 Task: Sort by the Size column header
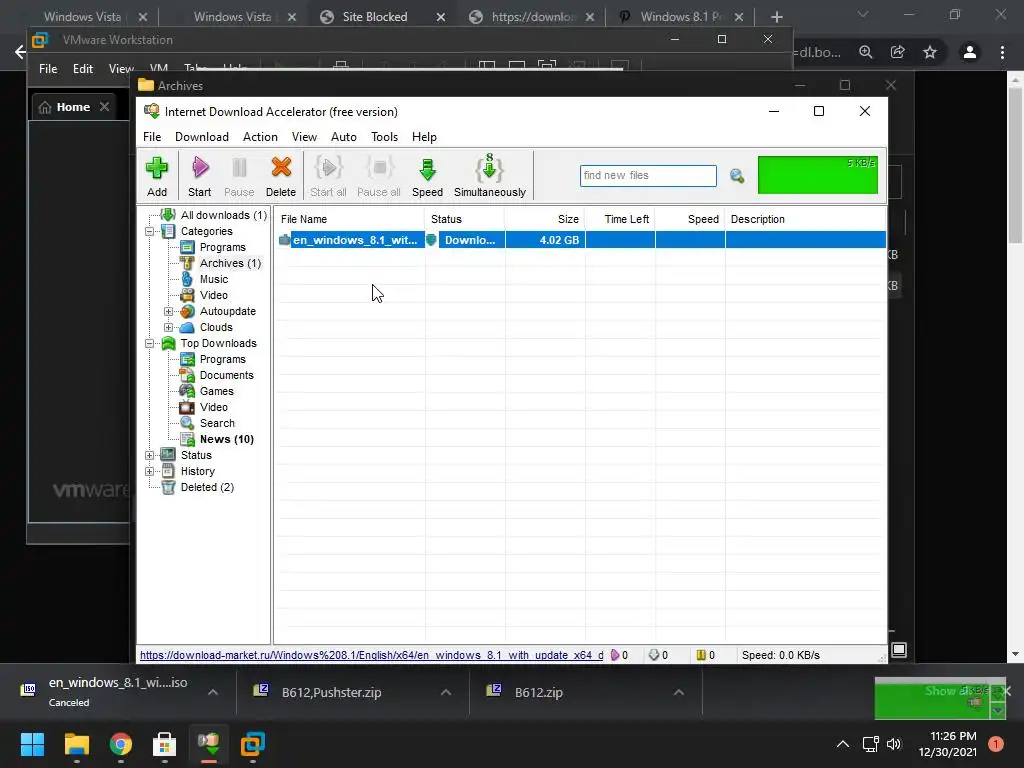(x=545, y=219)
